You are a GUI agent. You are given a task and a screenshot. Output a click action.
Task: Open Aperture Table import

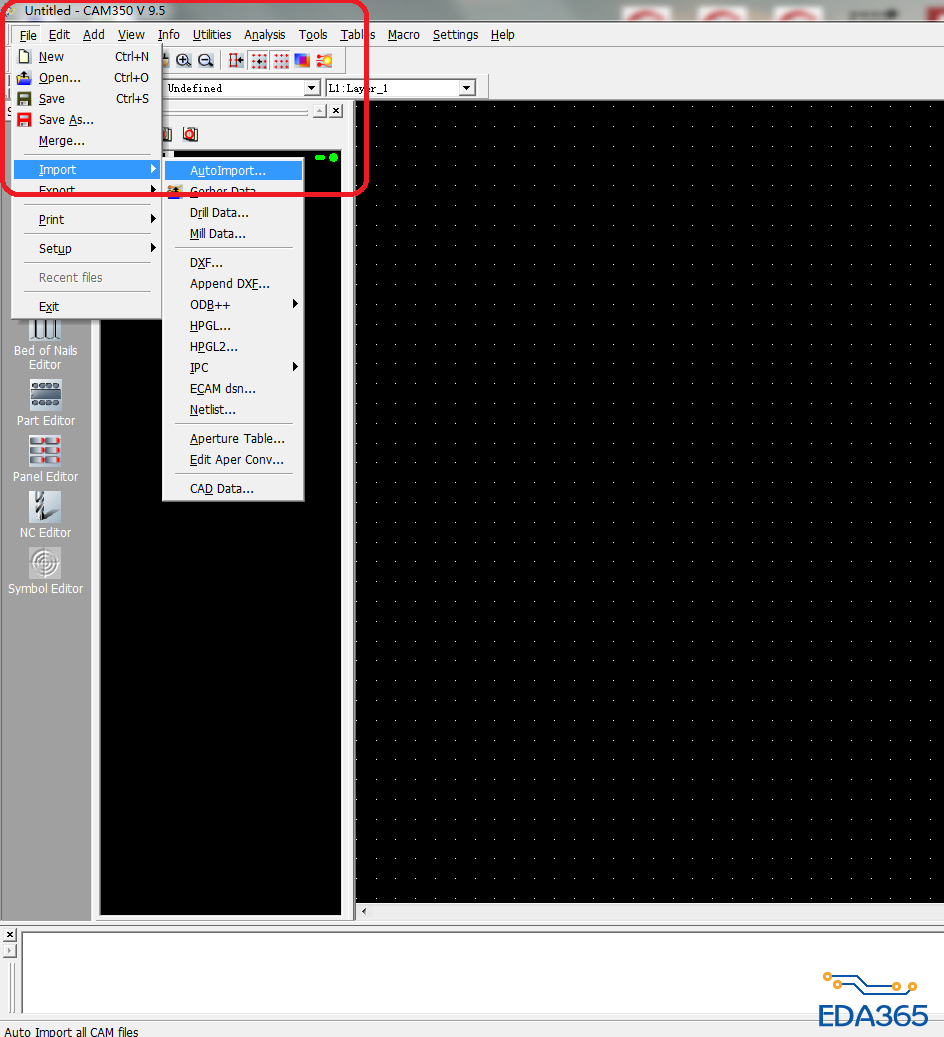[234, 439]
